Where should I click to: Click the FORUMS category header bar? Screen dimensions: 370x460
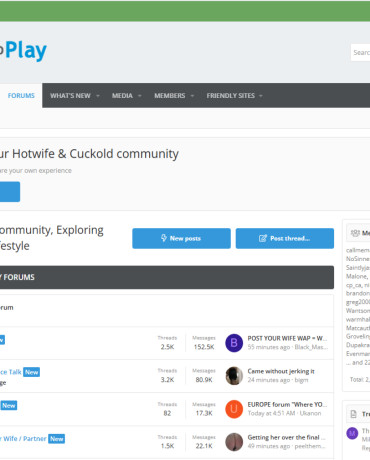pos(167,277)
